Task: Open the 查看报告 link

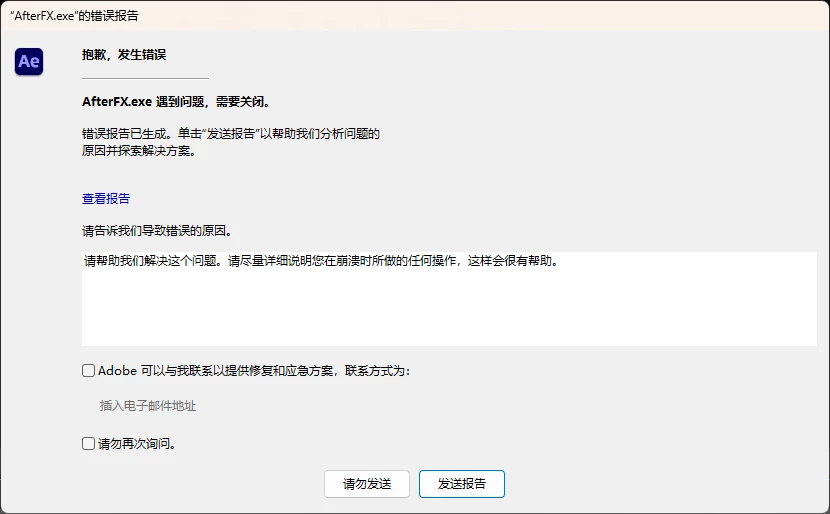Action: click(106, 199)
